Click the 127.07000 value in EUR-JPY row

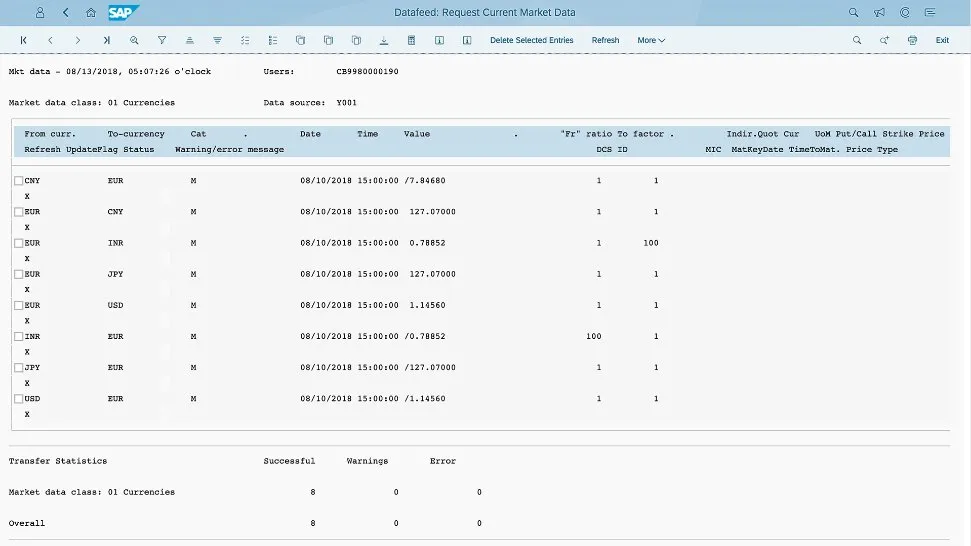(432, 274)
